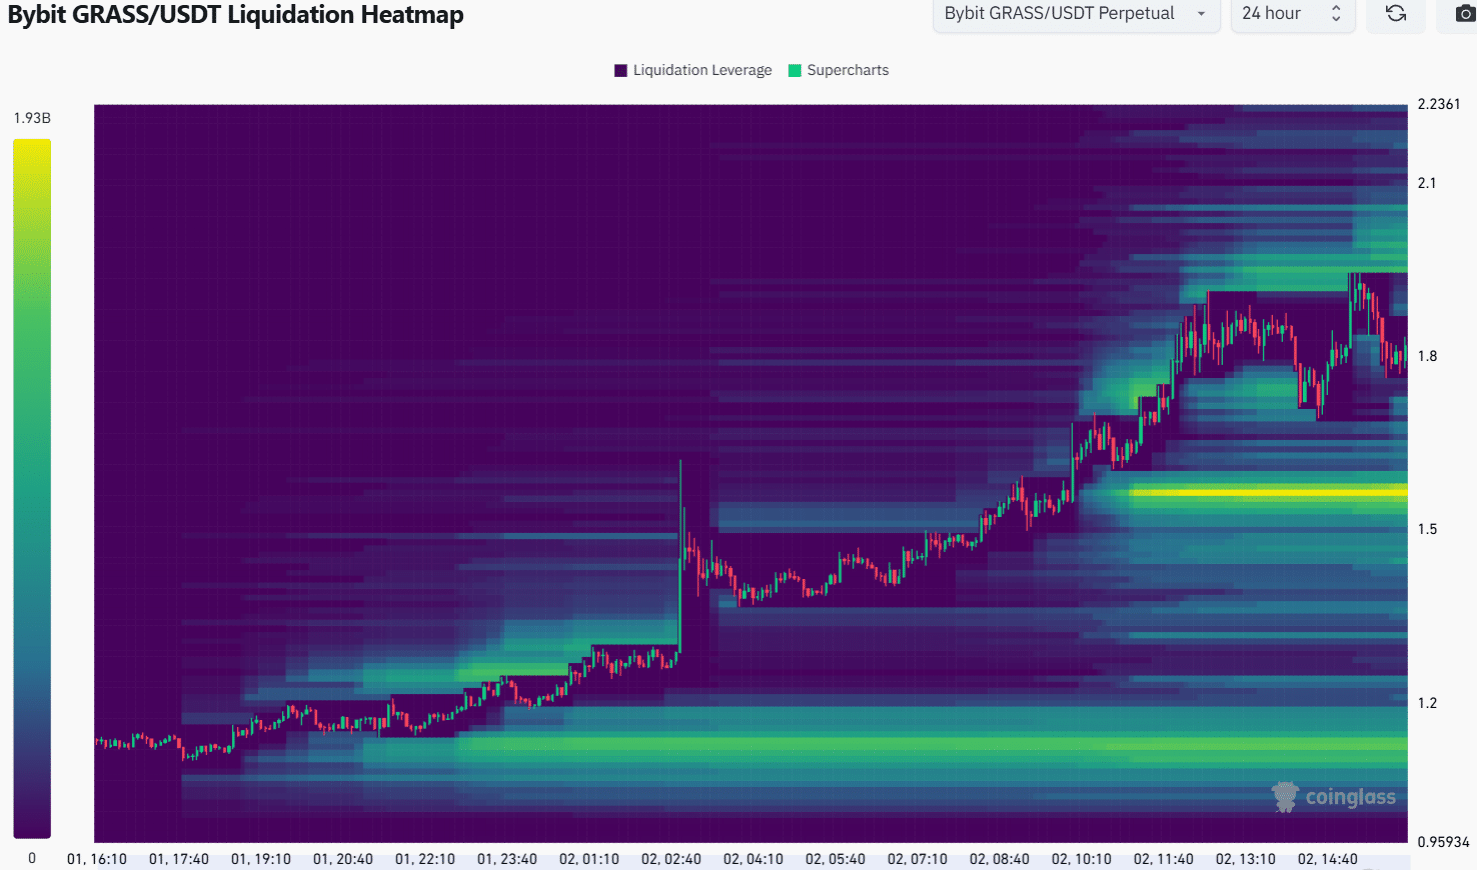
Task: Click the bright yellow liquidation band near 1.55
Action: [1268, 492]
